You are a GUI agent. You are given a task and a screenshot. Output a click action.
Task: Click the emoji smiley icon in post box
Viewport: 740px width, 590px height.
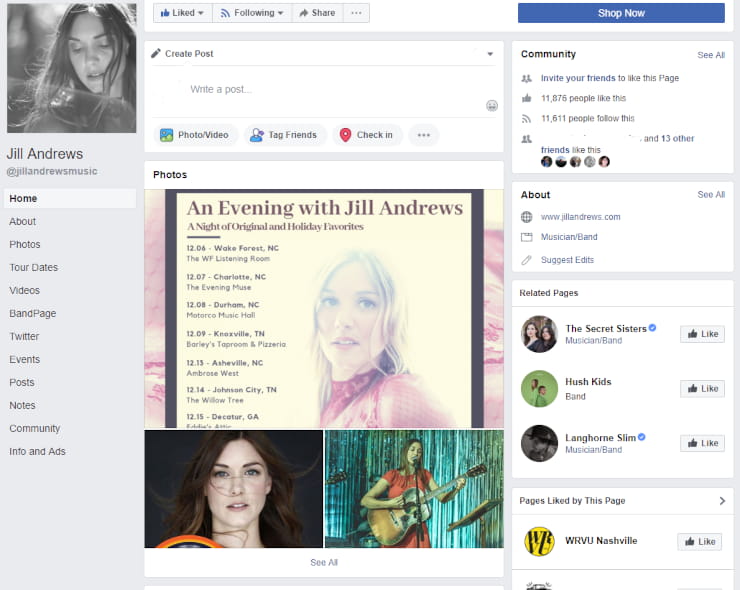[492, 105]
